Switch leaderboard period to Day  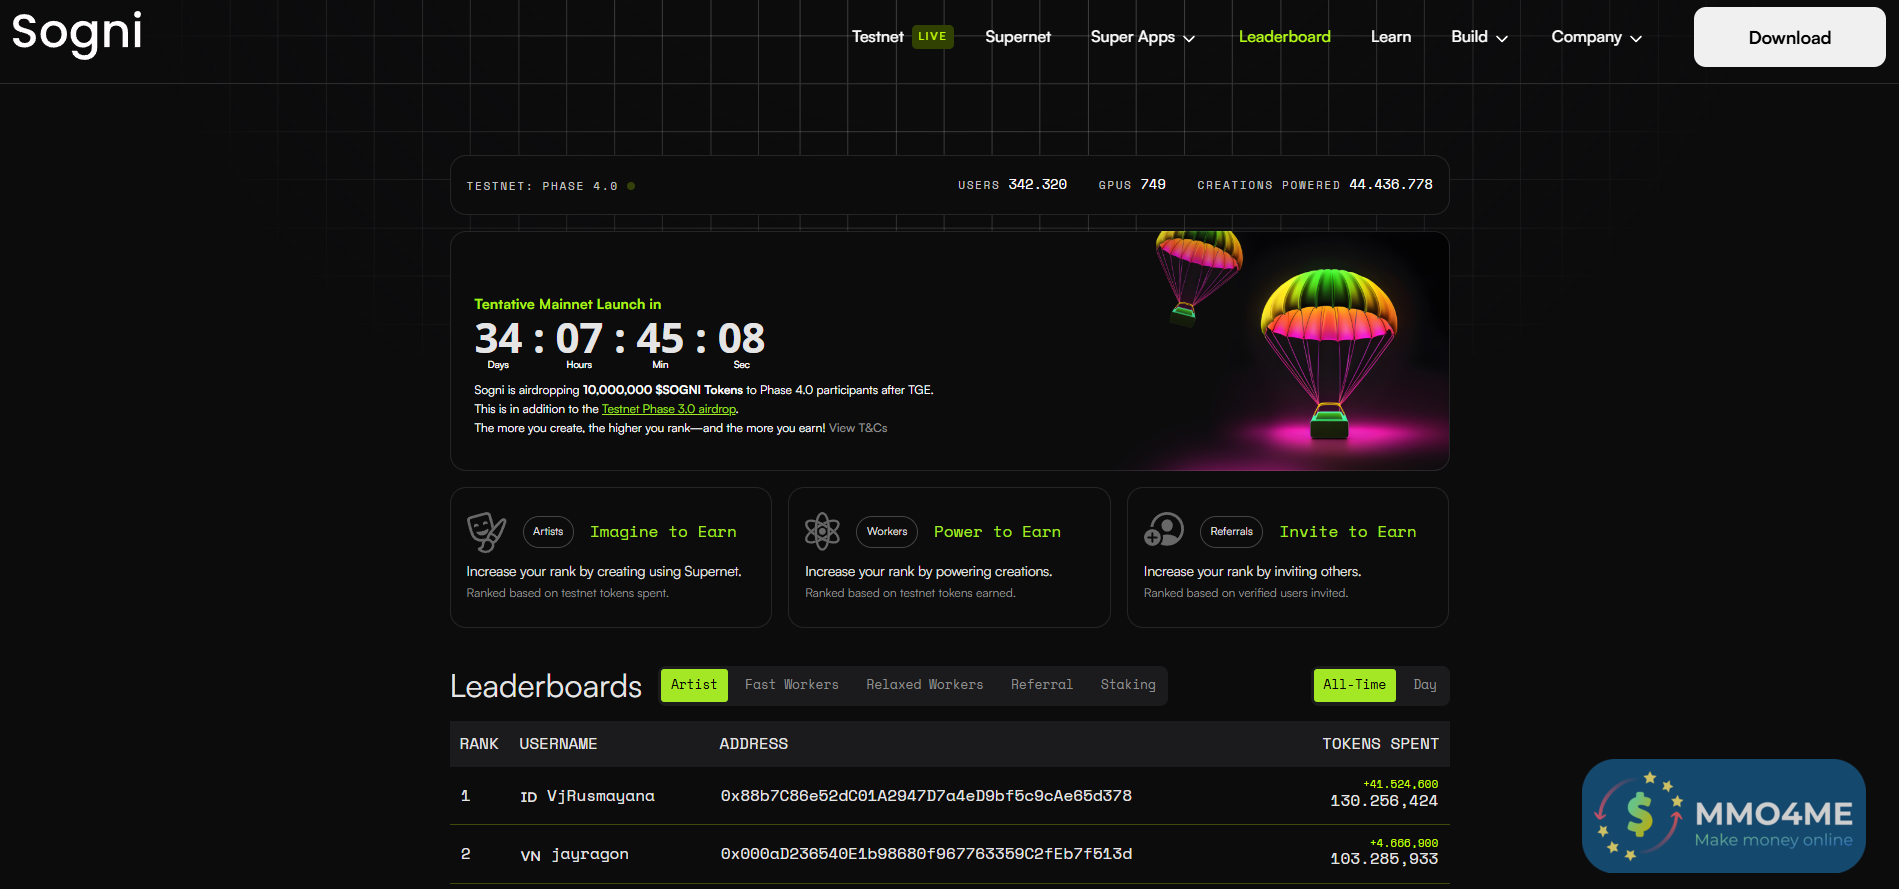pyautogui.click(x=1425, y=685)
